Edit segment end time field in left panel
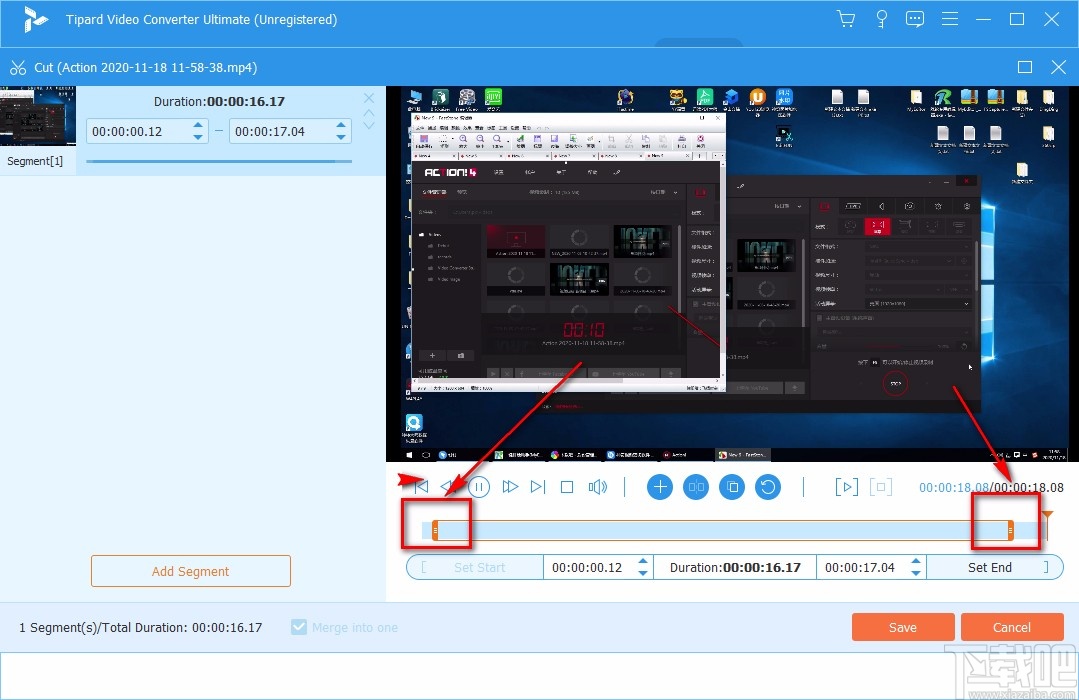Image resolution: width=1079 pixels, height=700 pixels. tap(281, 131)
